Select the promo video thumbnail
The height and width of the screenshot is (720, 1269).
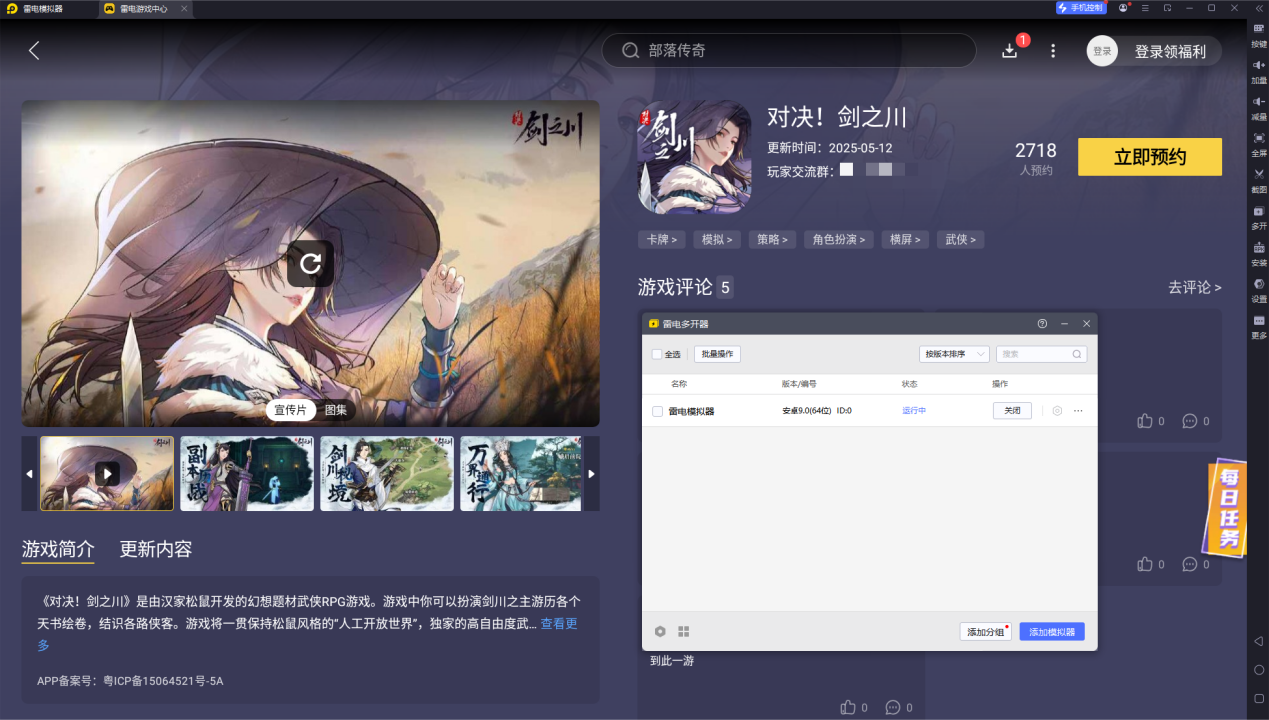(107, 474)
